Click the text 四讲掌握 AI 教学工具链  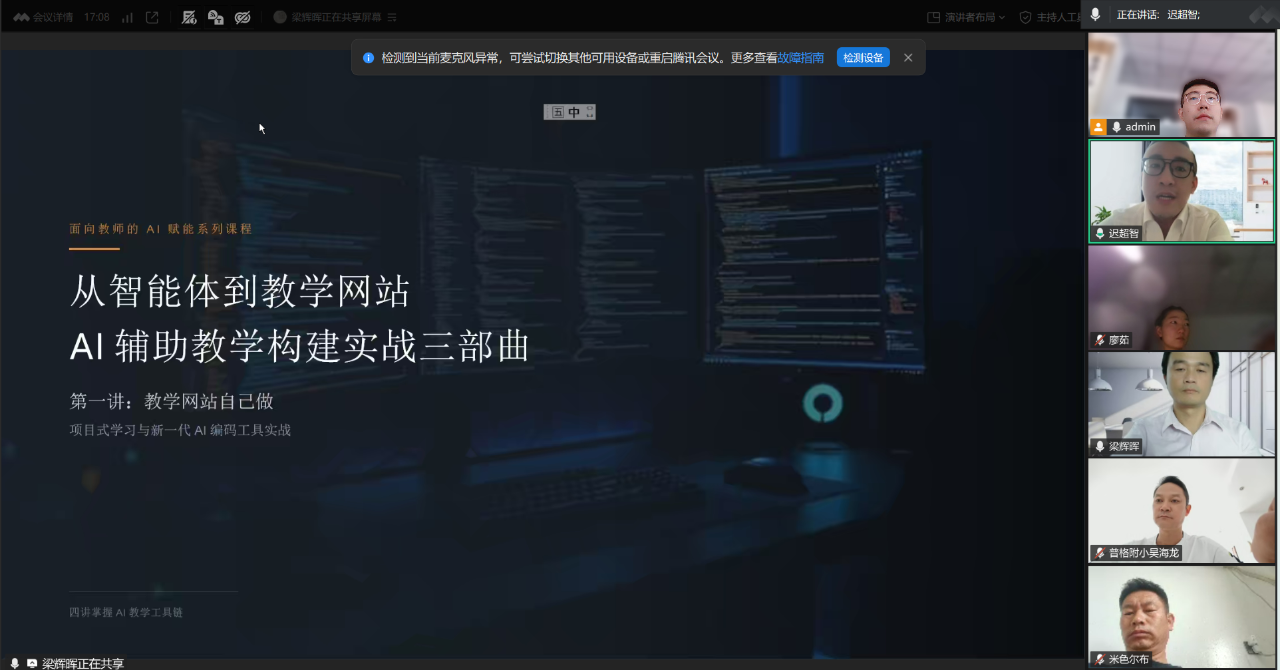[126, 612]
